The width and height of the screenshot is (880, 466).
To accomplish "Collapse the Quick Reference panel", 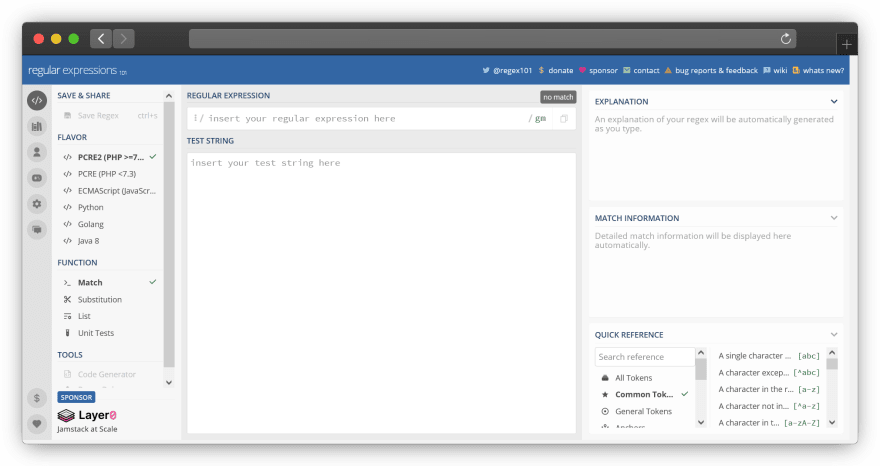I will pyautogui.click(x=834, y=335).
